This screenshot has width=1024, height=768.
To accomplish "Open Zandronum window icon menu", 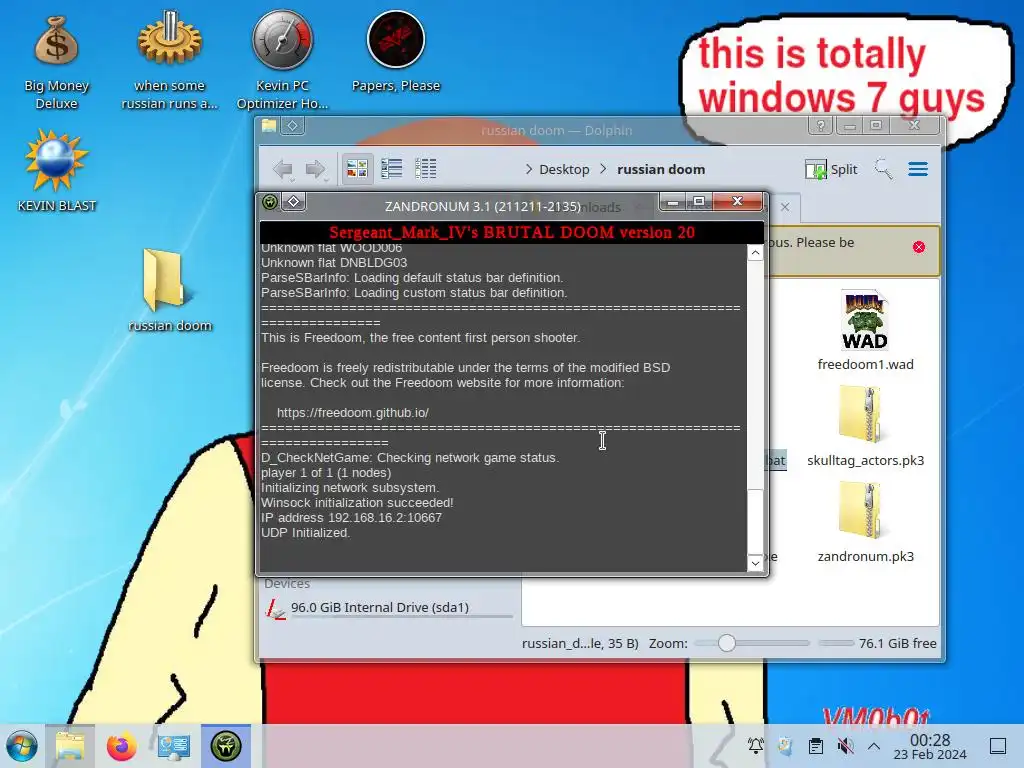I will (270, 202).
